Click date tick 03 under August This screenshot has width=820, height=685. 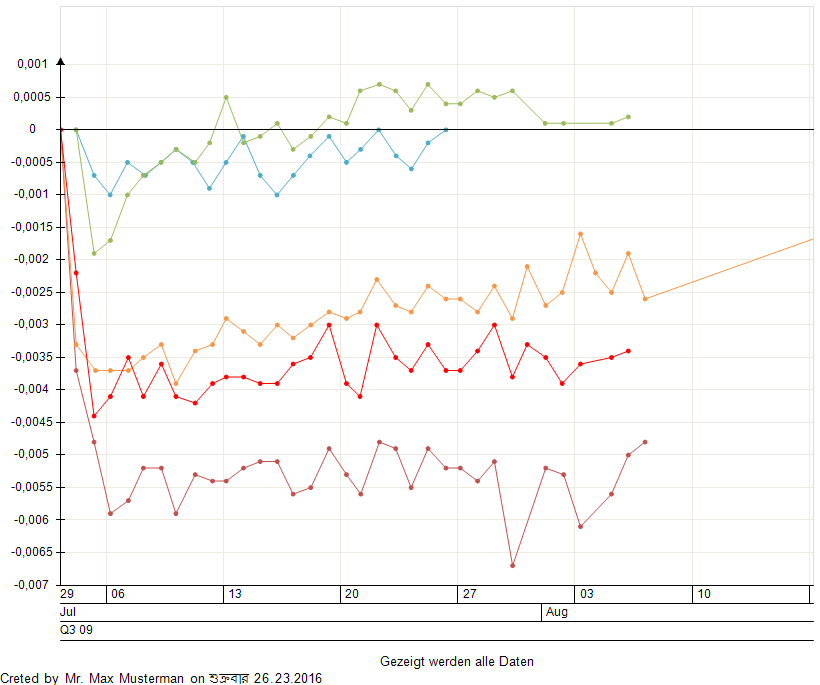[x=586, y=594]
